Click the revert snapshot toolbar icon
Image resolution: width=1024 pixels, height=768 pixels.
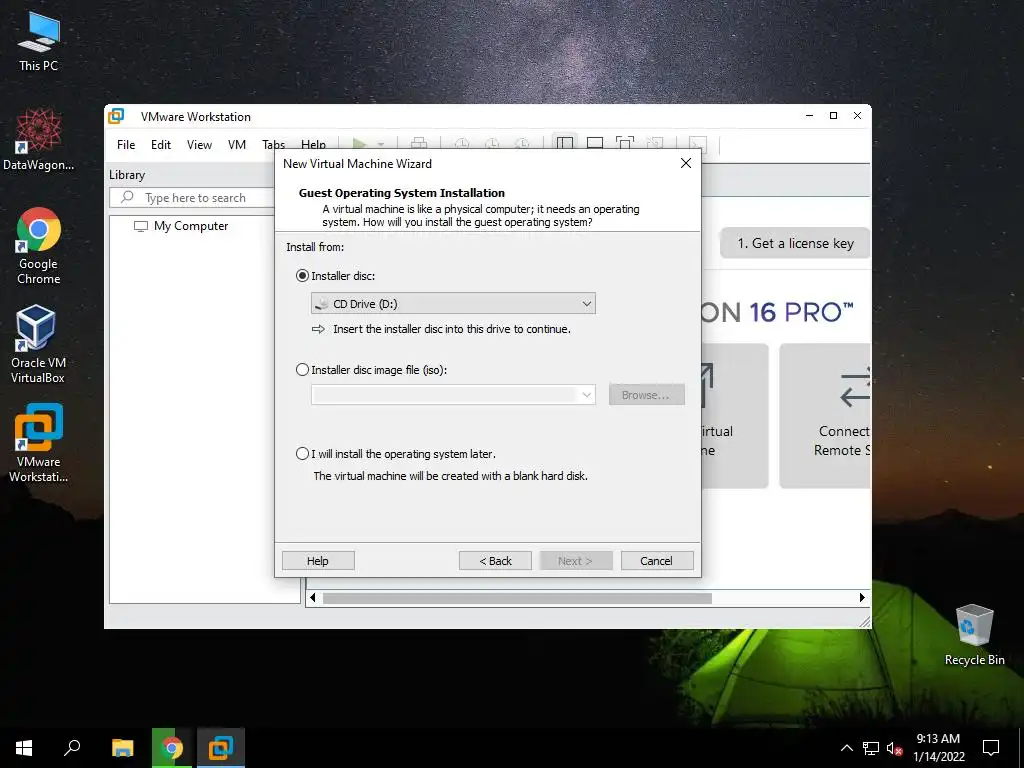tap(492, 143)
